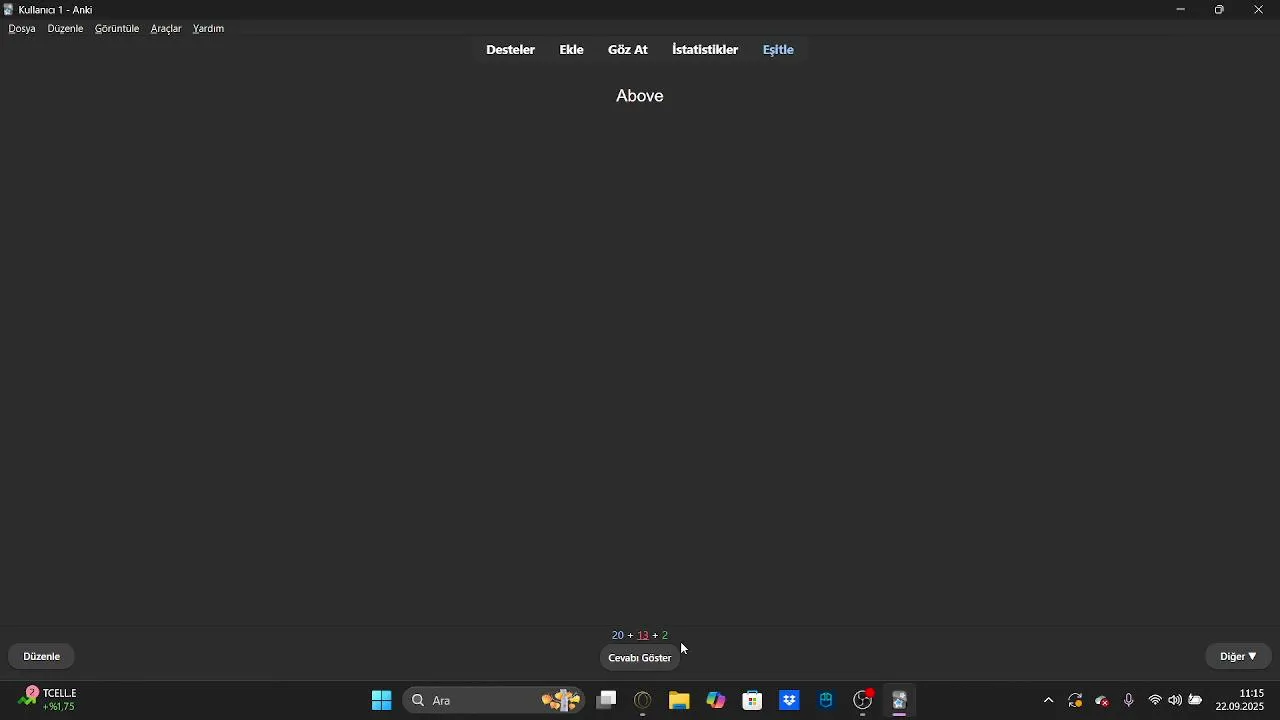Click the volume speaker icon
This screenshot has height=720, width=1280.
(1176, 701)
